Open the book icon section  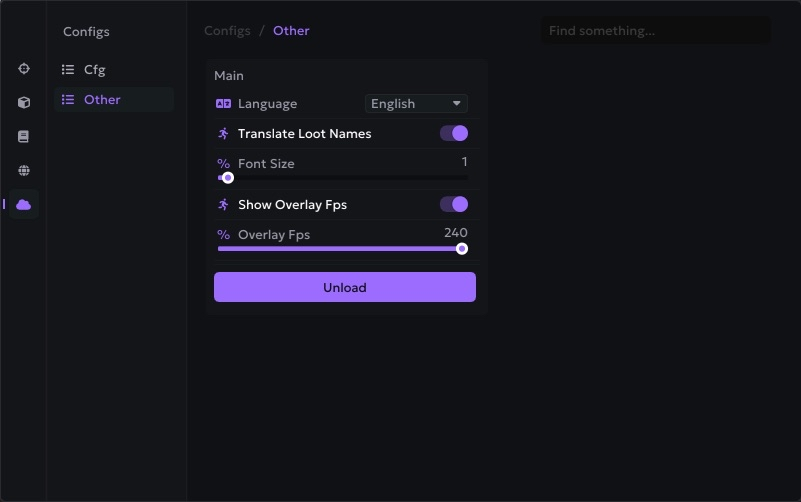tap(24, 137)
